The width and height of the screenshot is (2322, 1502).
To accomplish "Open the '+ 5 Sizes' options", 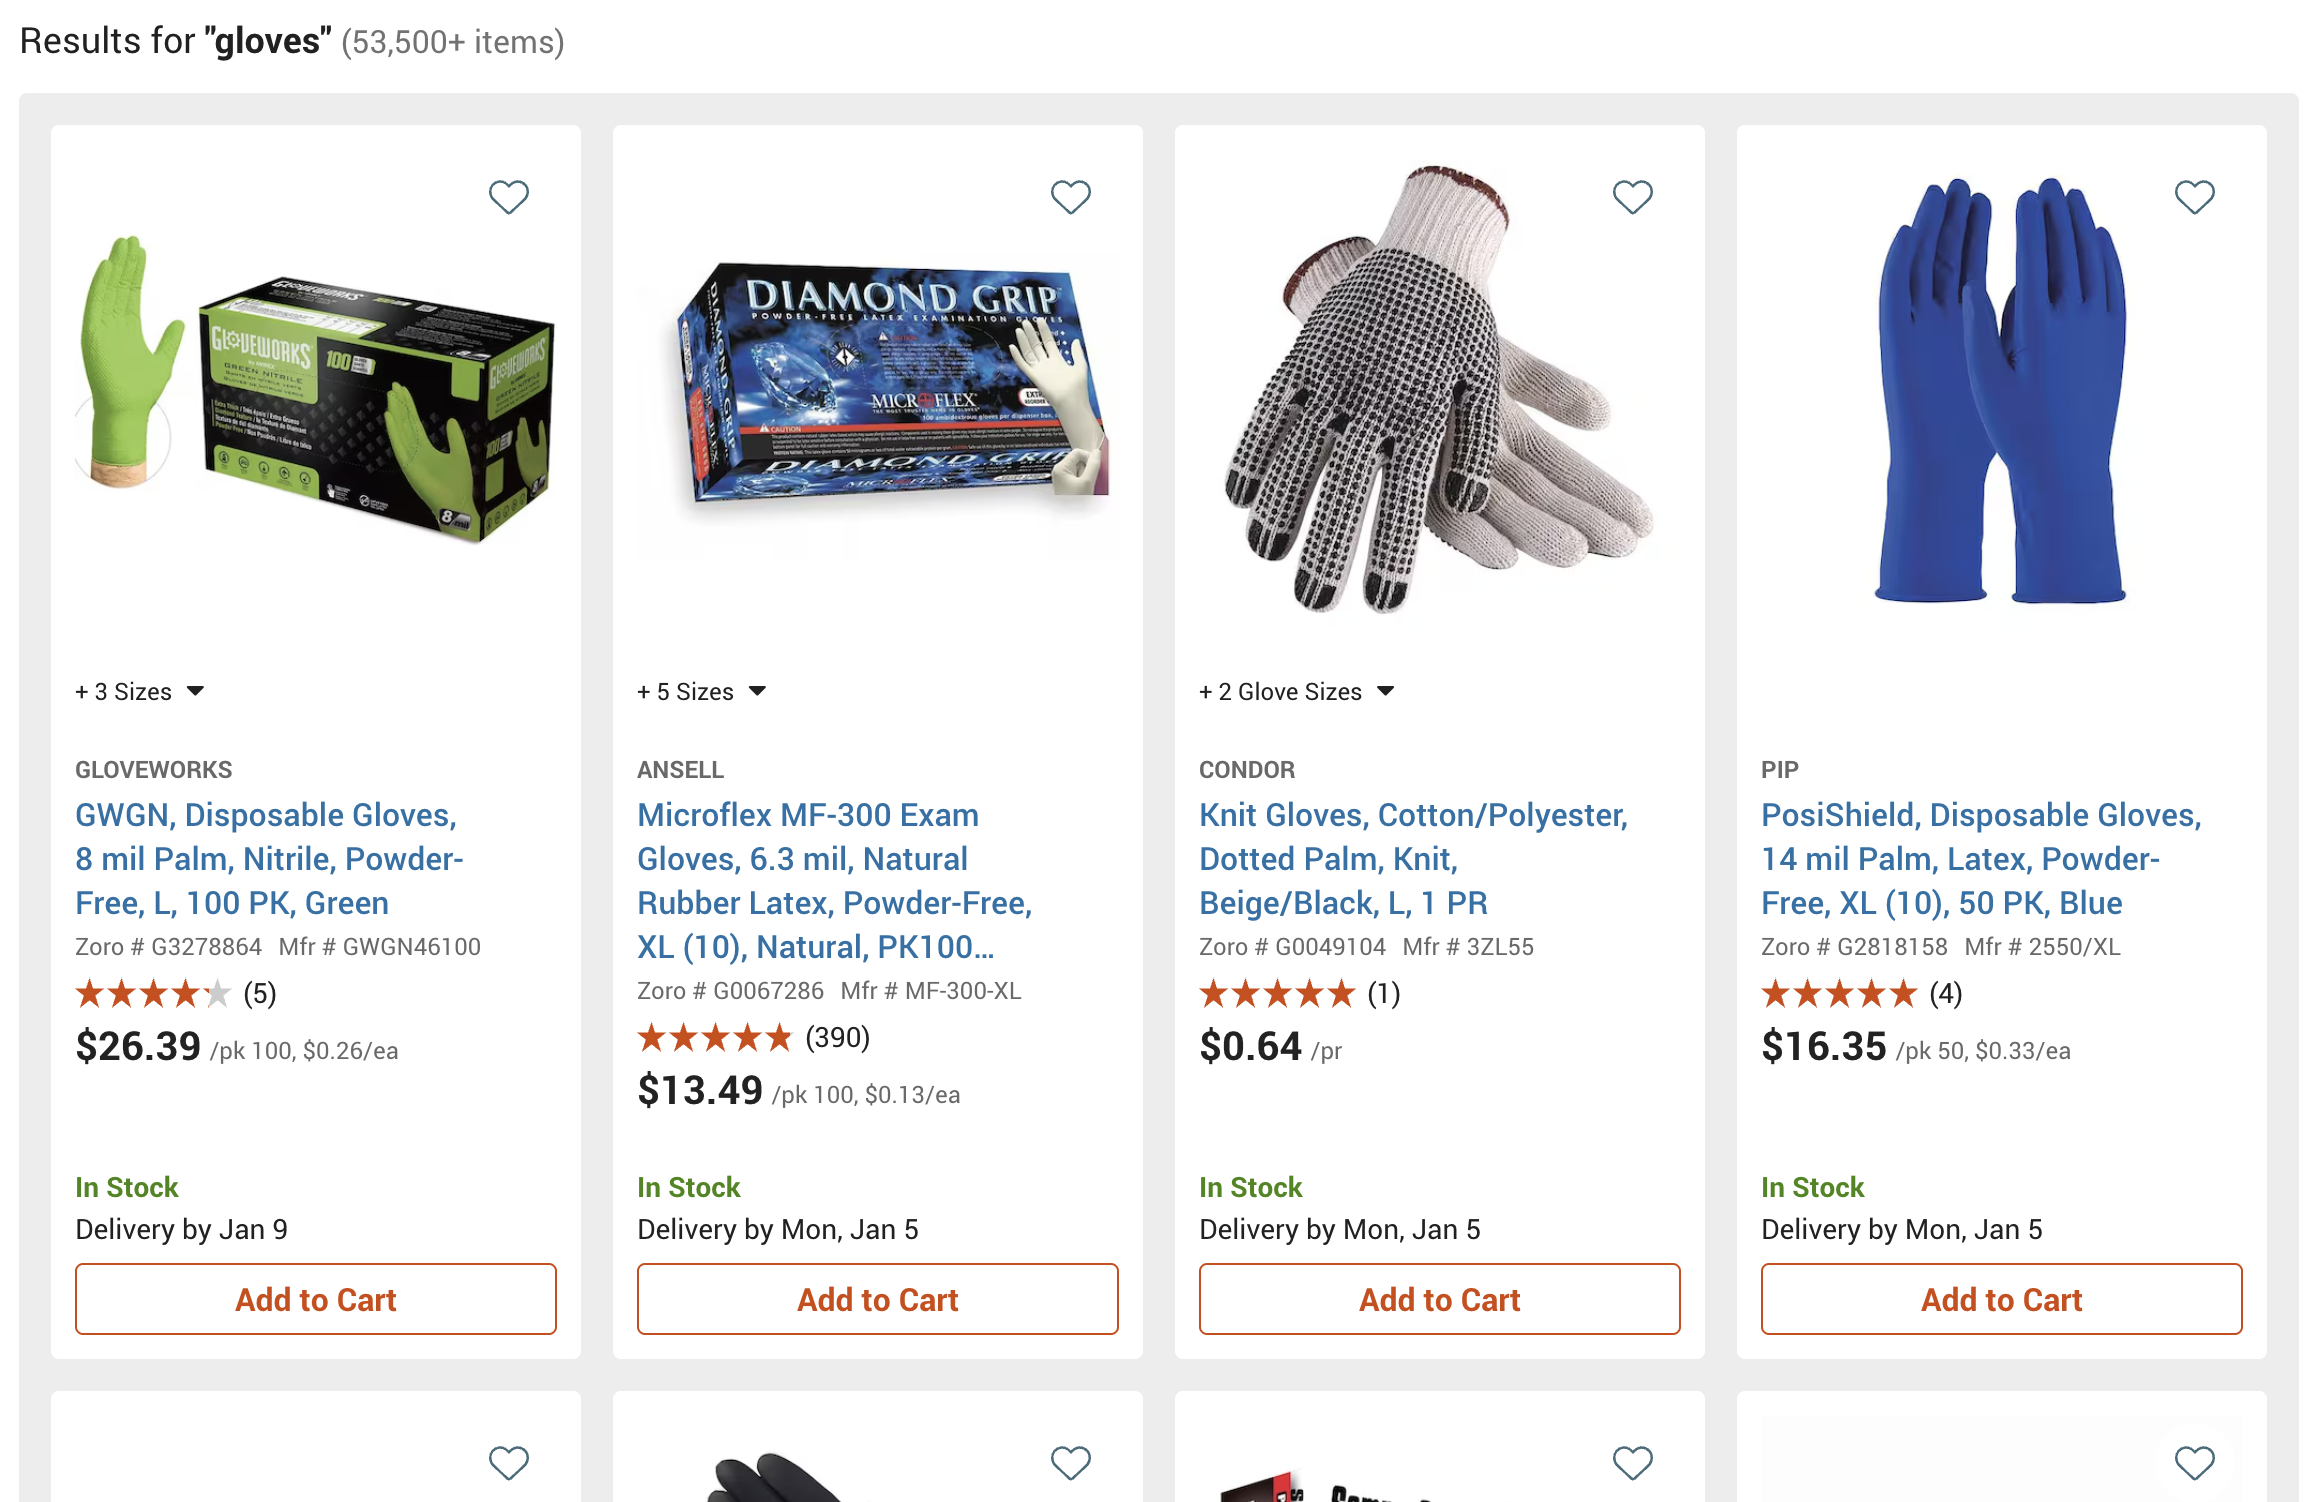I will (x=702, y=692).
